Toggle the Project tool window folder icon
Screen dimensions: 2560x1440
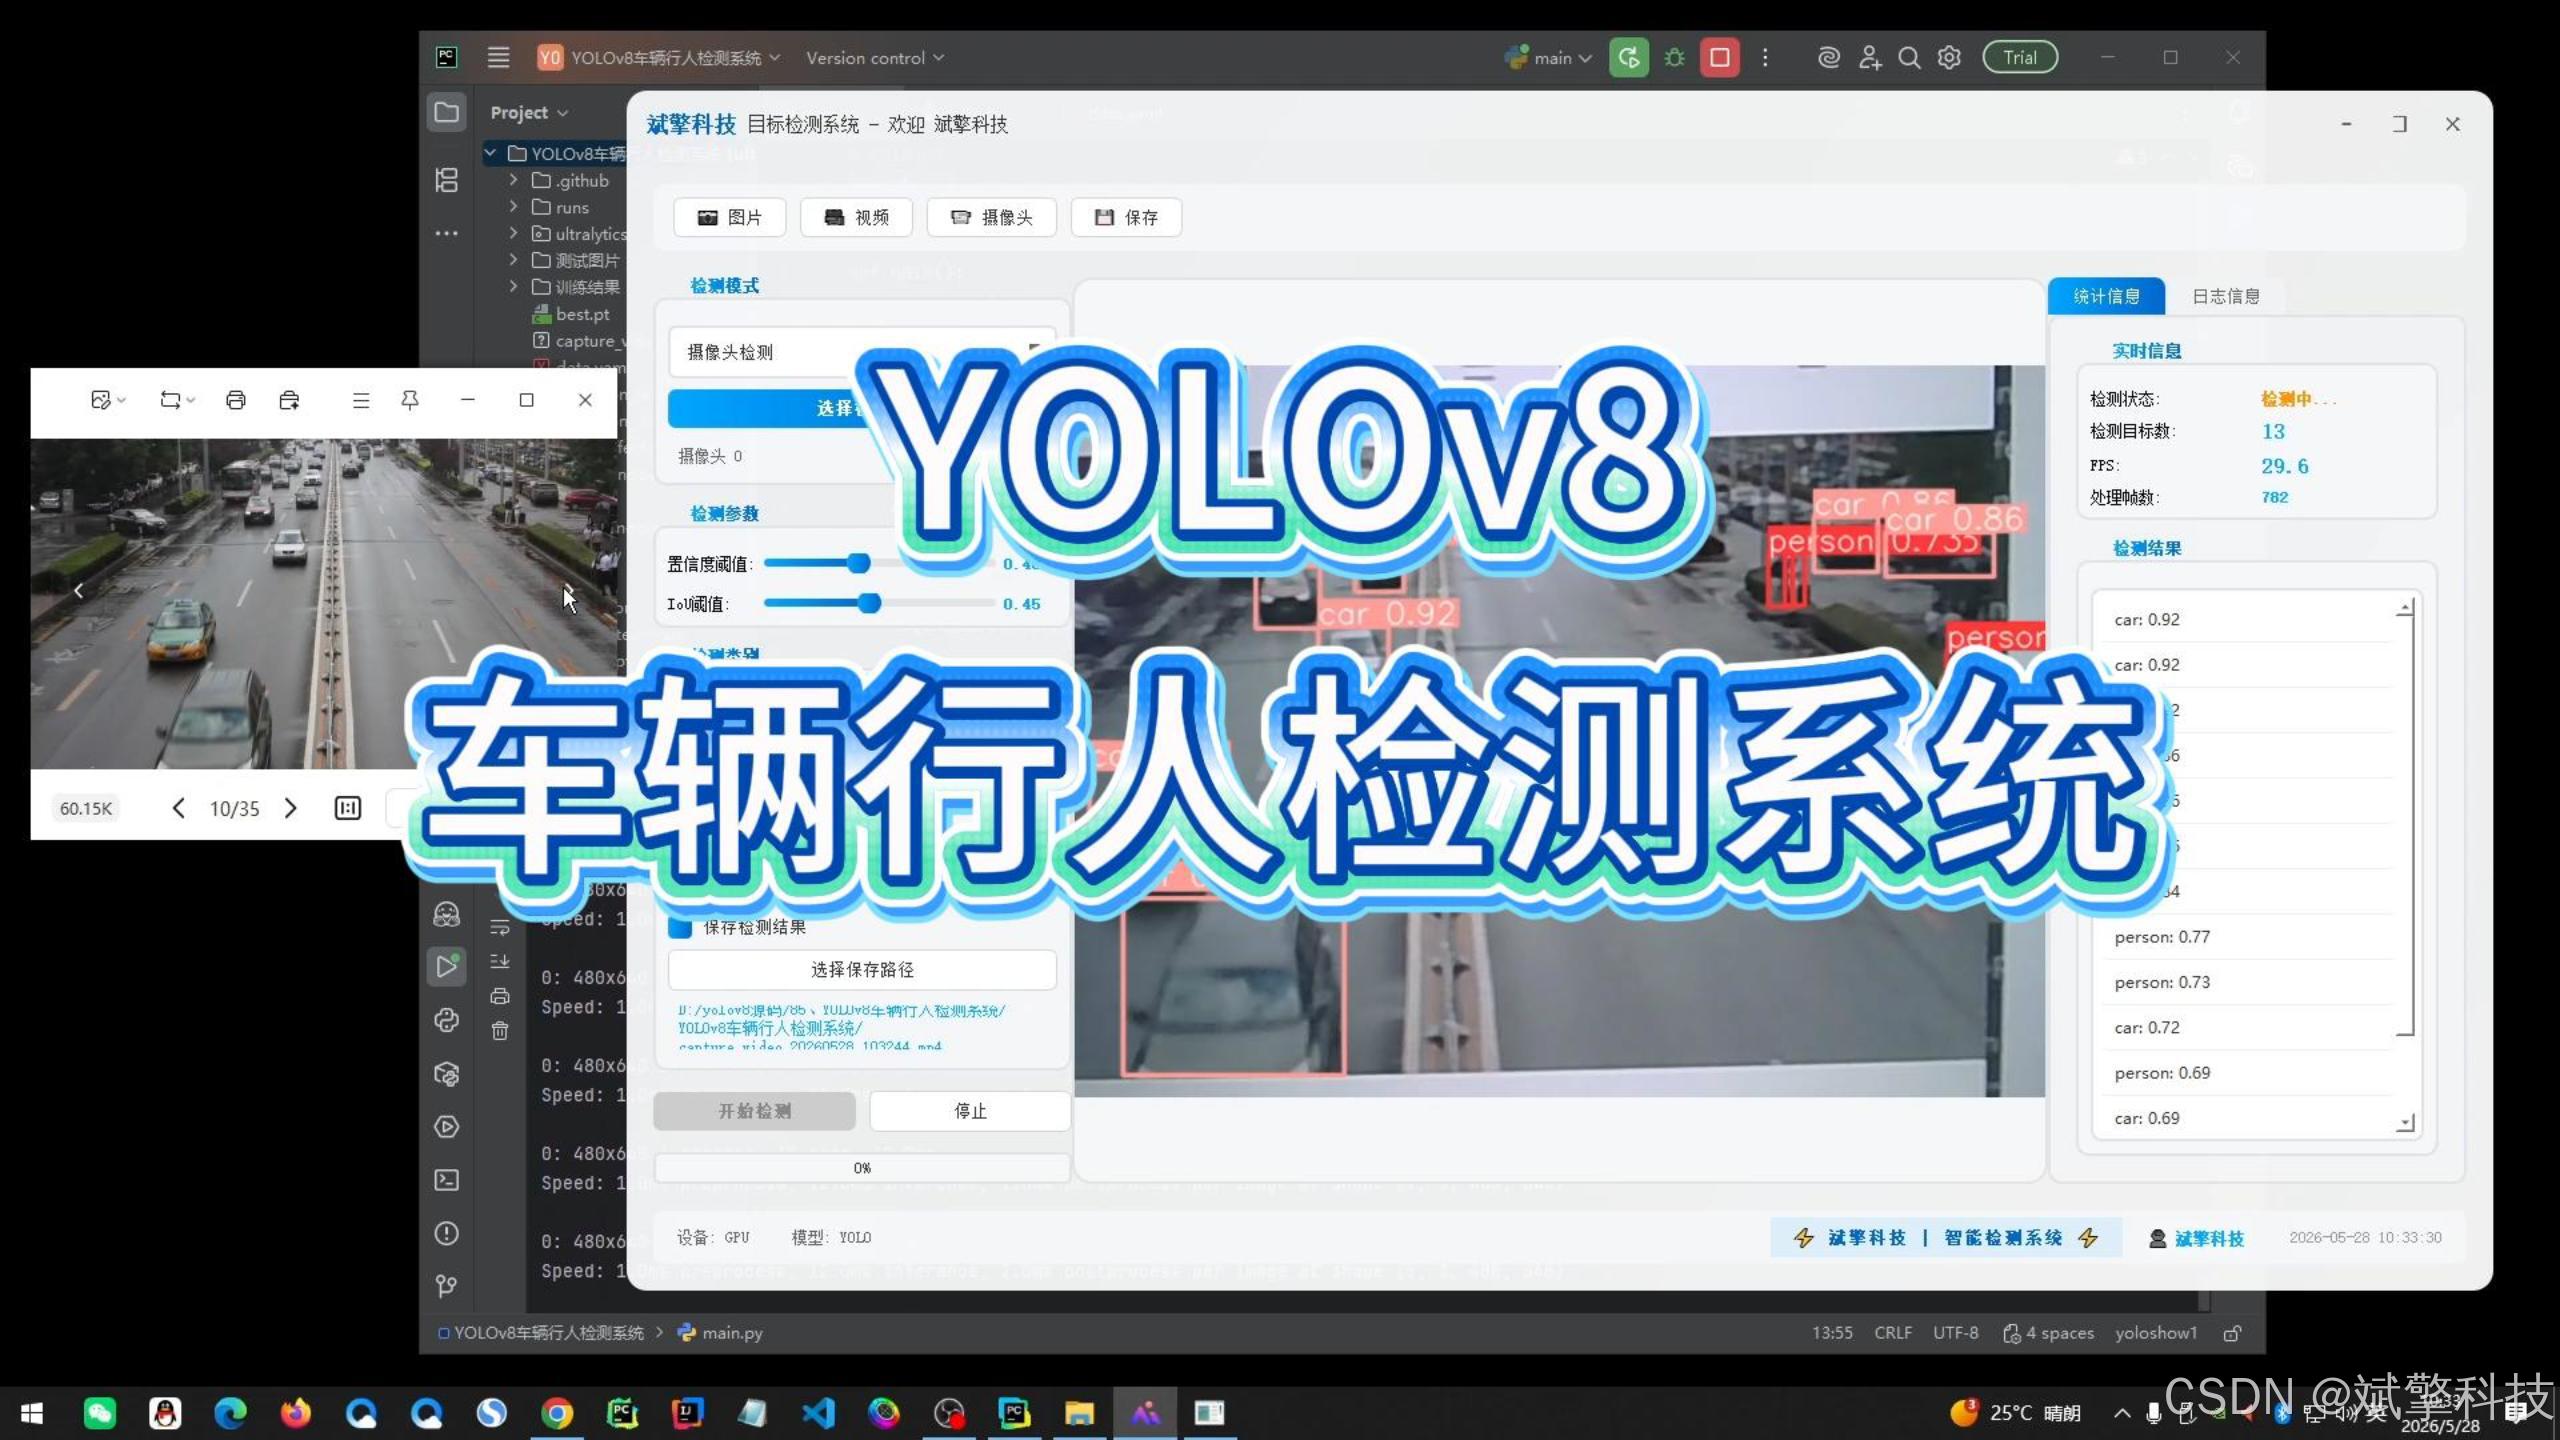coord(446,112)
